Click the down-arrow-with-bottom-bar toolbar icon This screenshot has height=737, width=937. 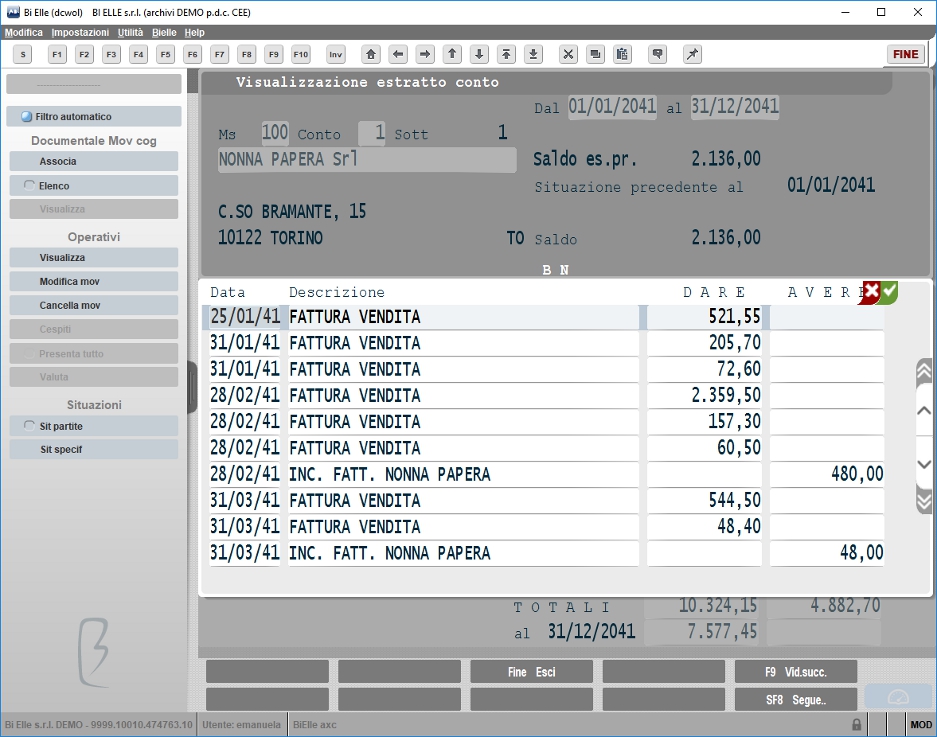tap(533, 54)
